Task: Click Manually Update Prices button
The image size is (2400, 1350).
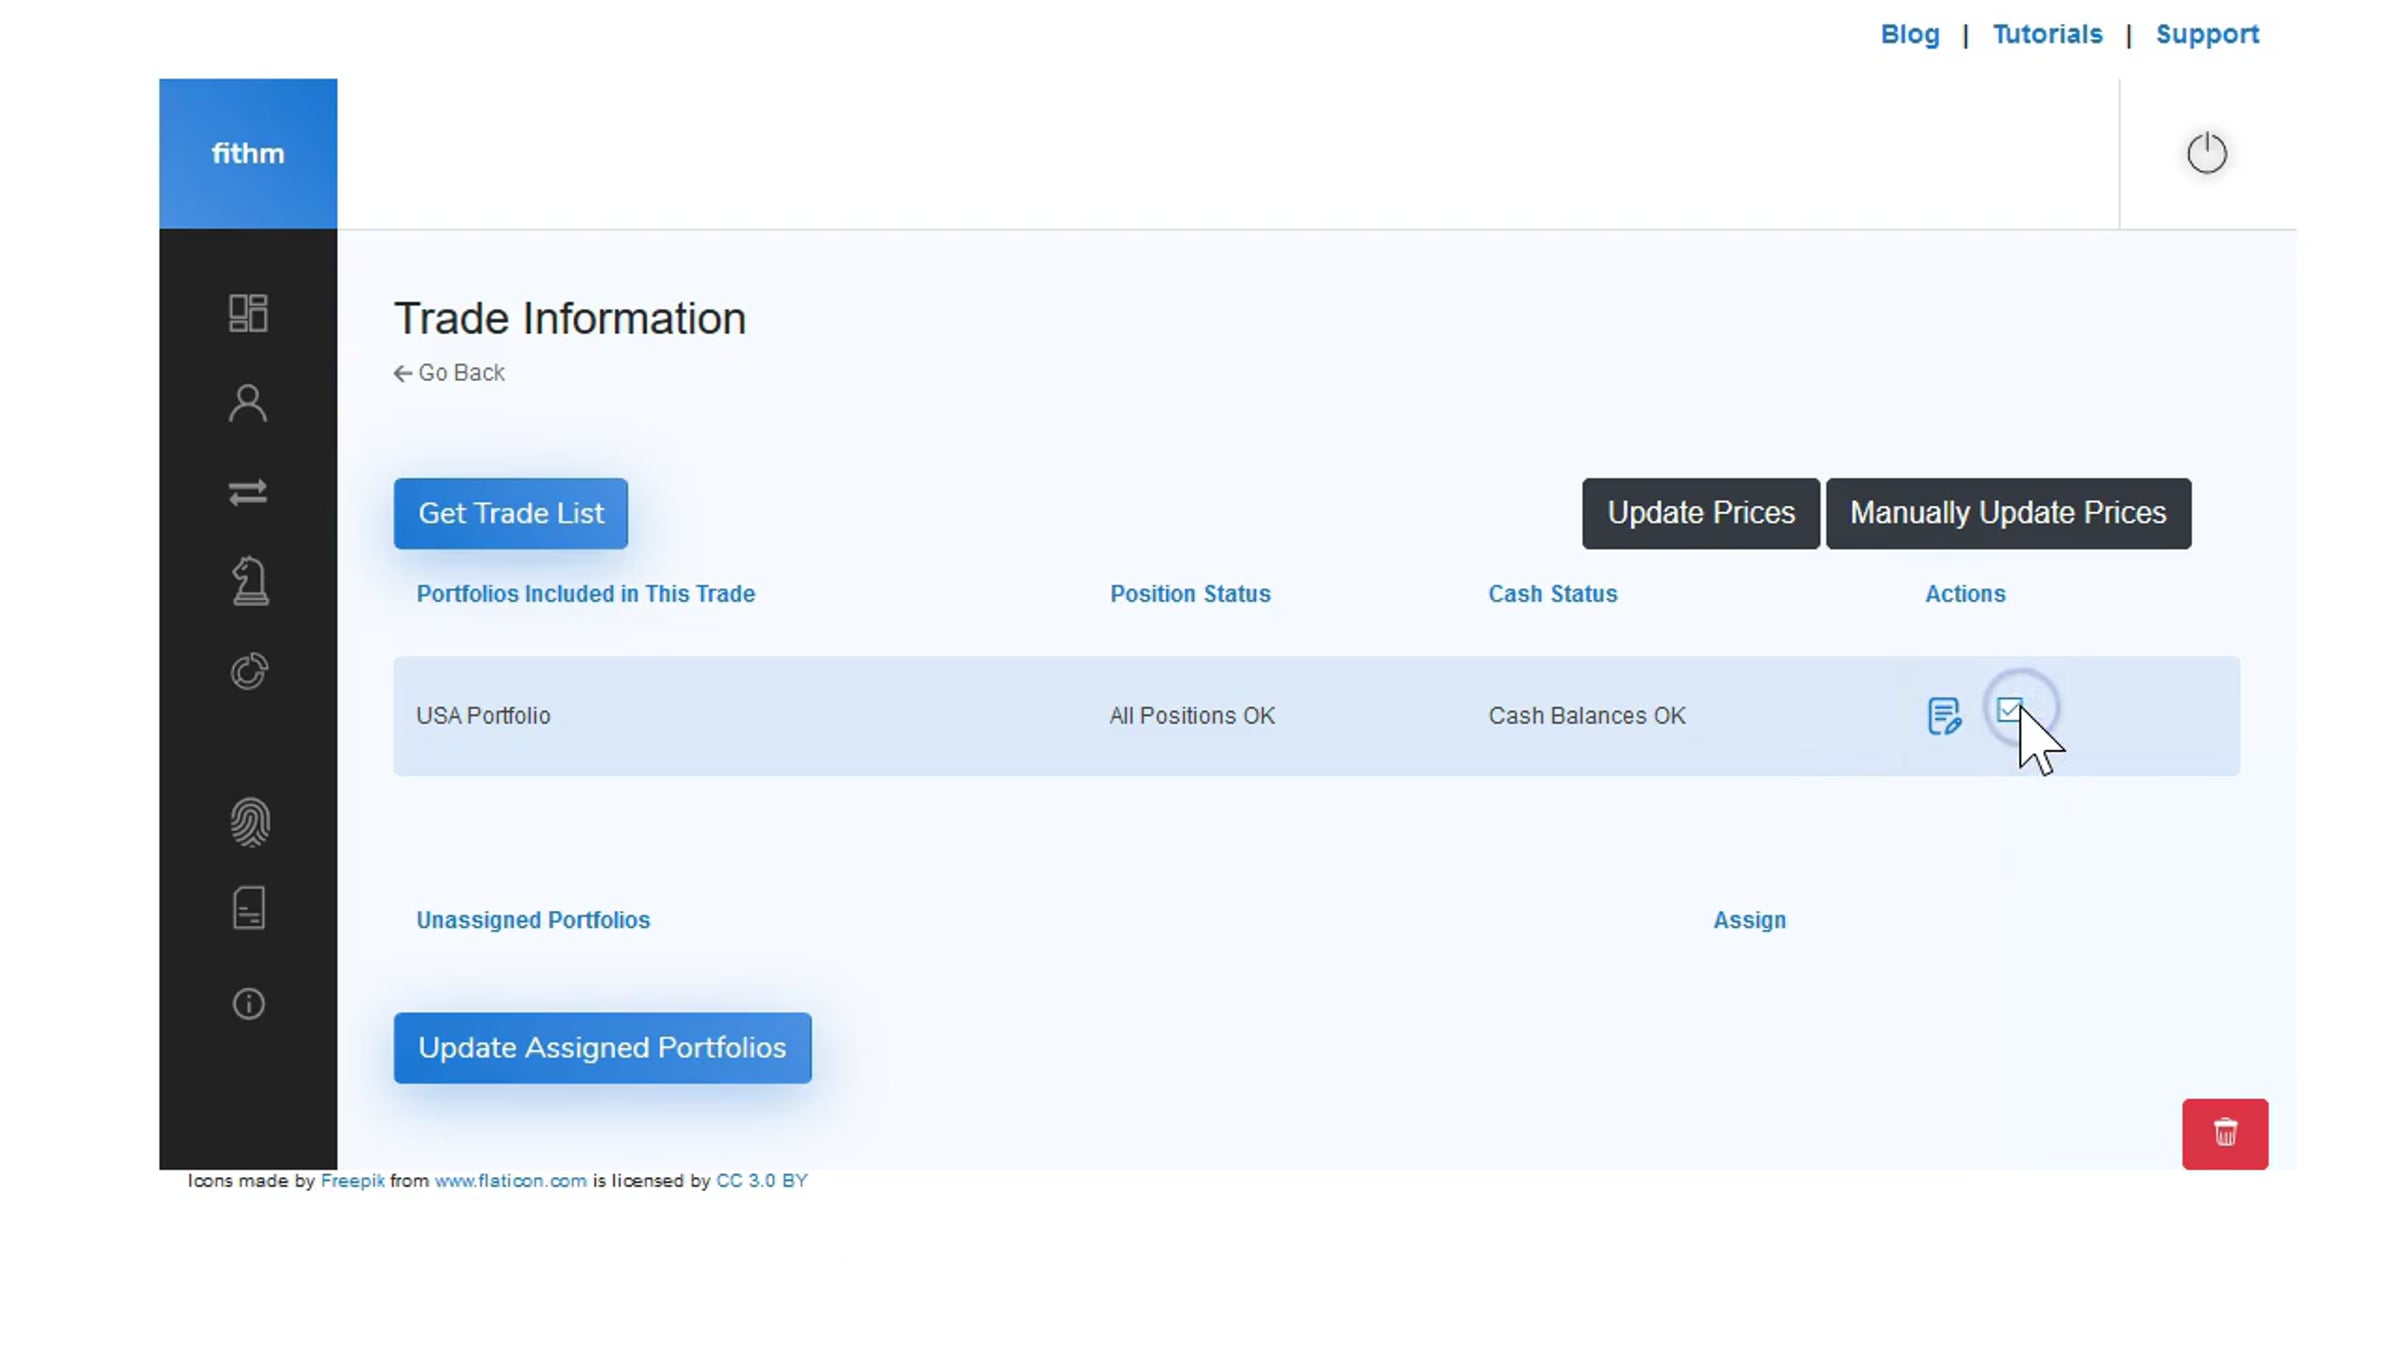Action: click(2007, 513)
